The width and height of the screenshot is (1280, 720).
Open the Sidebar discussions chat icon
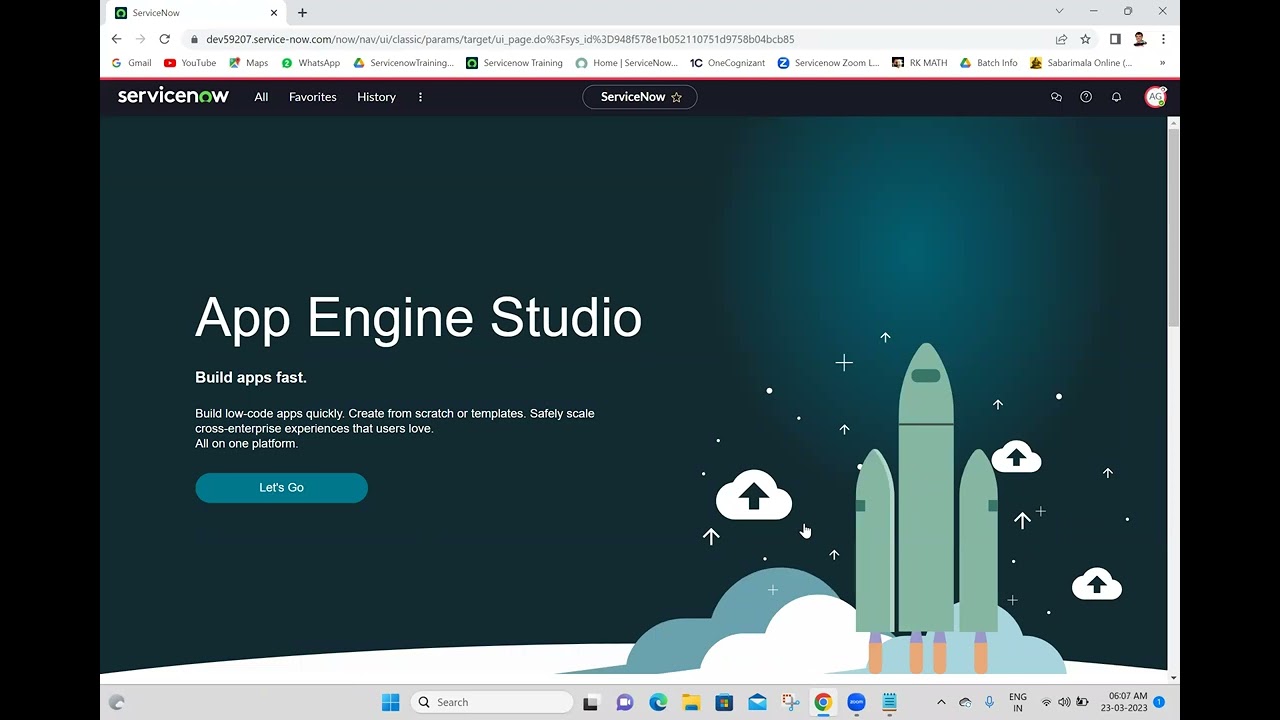[x=1056, y=97]
